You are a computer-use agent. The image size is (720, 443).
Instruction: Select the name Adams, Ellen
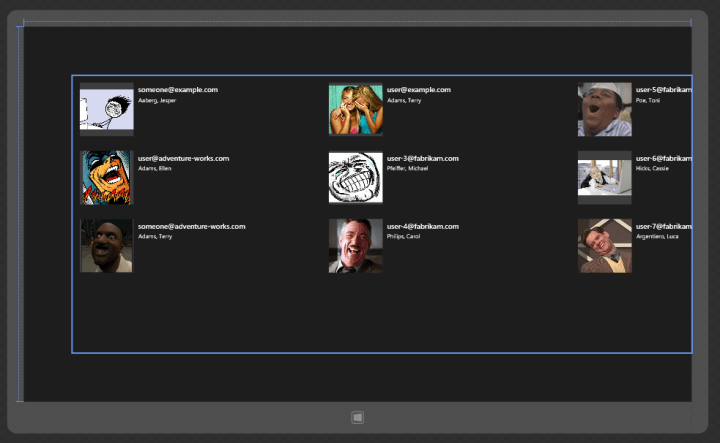[x=154, y=168]
